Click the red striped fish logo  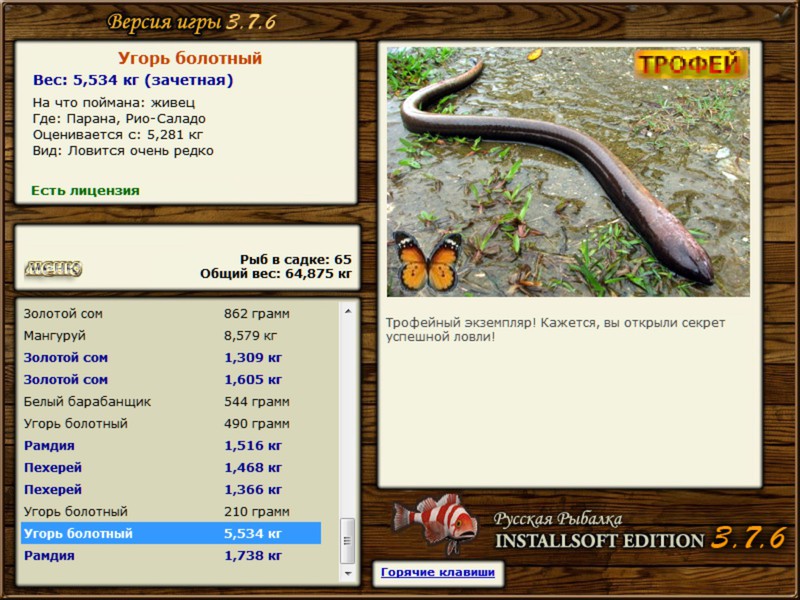[x=435, y=524]
